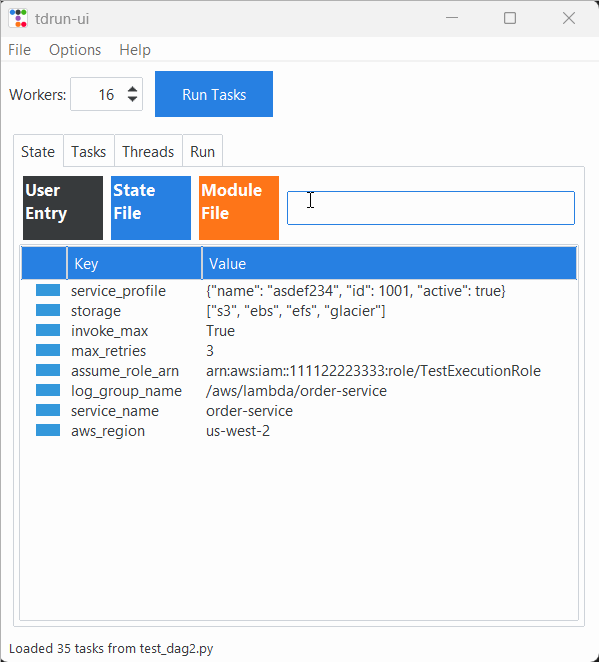Click the tdrun-ui app icon in title bar
Viewport: 599px width, 662px height.
(x=18, y=19)
